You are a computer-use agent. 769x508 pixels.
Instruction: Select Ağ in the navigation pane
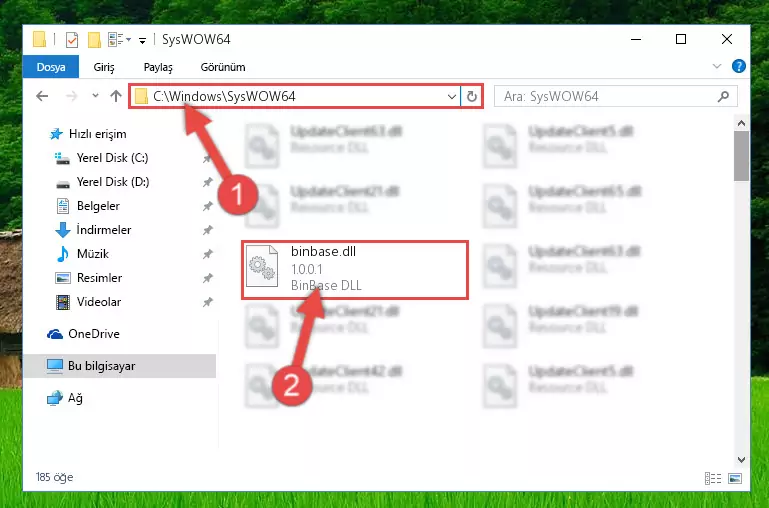tap(65, 398)
